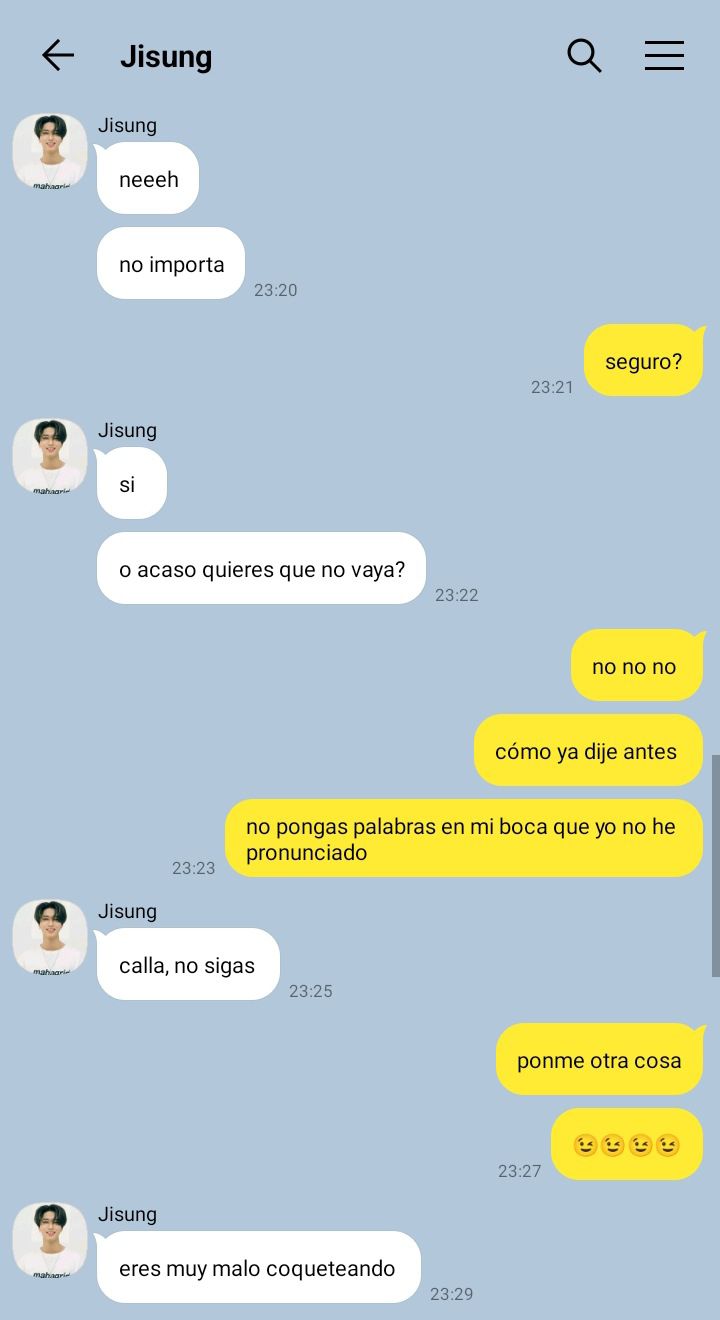720x1320 pixels.
Task: Open the chat search magnifier
Action: (584, 55)
